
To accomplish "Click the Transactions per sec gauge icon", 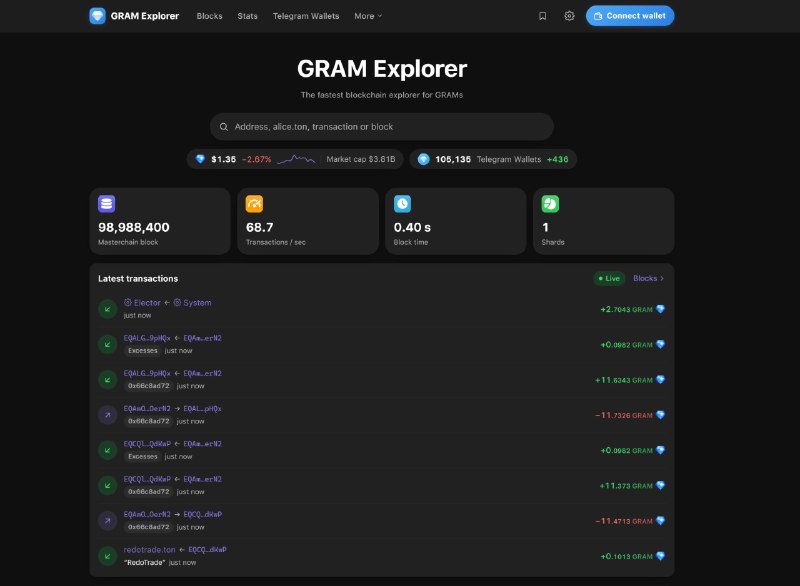I will tap(254, 203).
